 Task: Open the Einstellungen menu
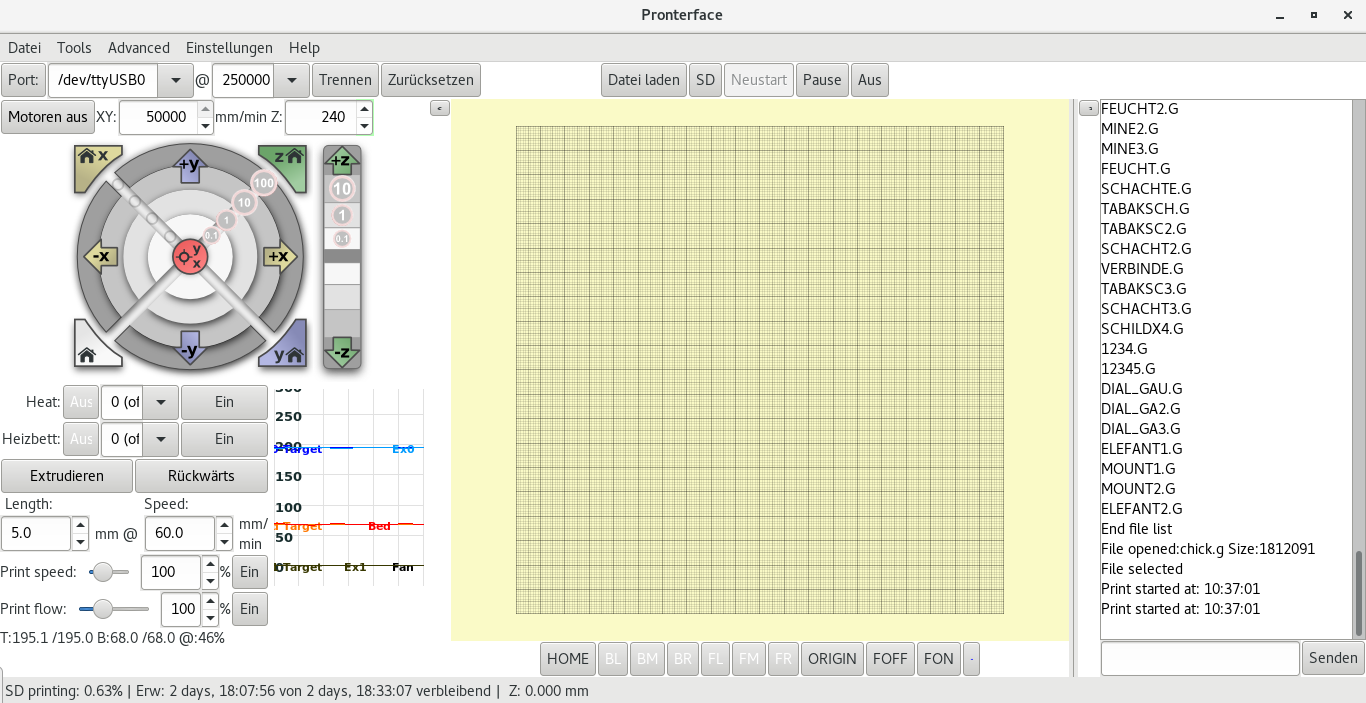[x=229, y=48]
